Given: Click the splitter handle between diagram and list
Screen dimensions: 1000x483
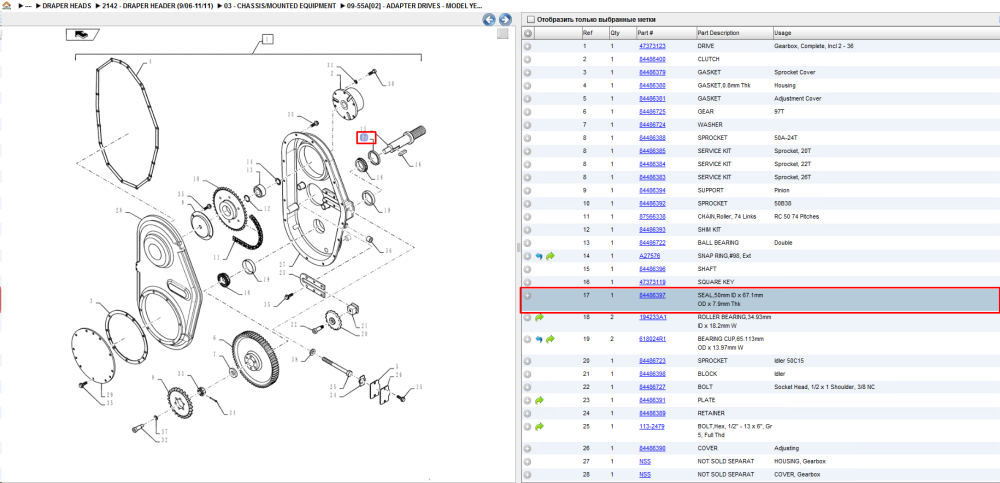Looking at the screenshot, I should point(518,248).
